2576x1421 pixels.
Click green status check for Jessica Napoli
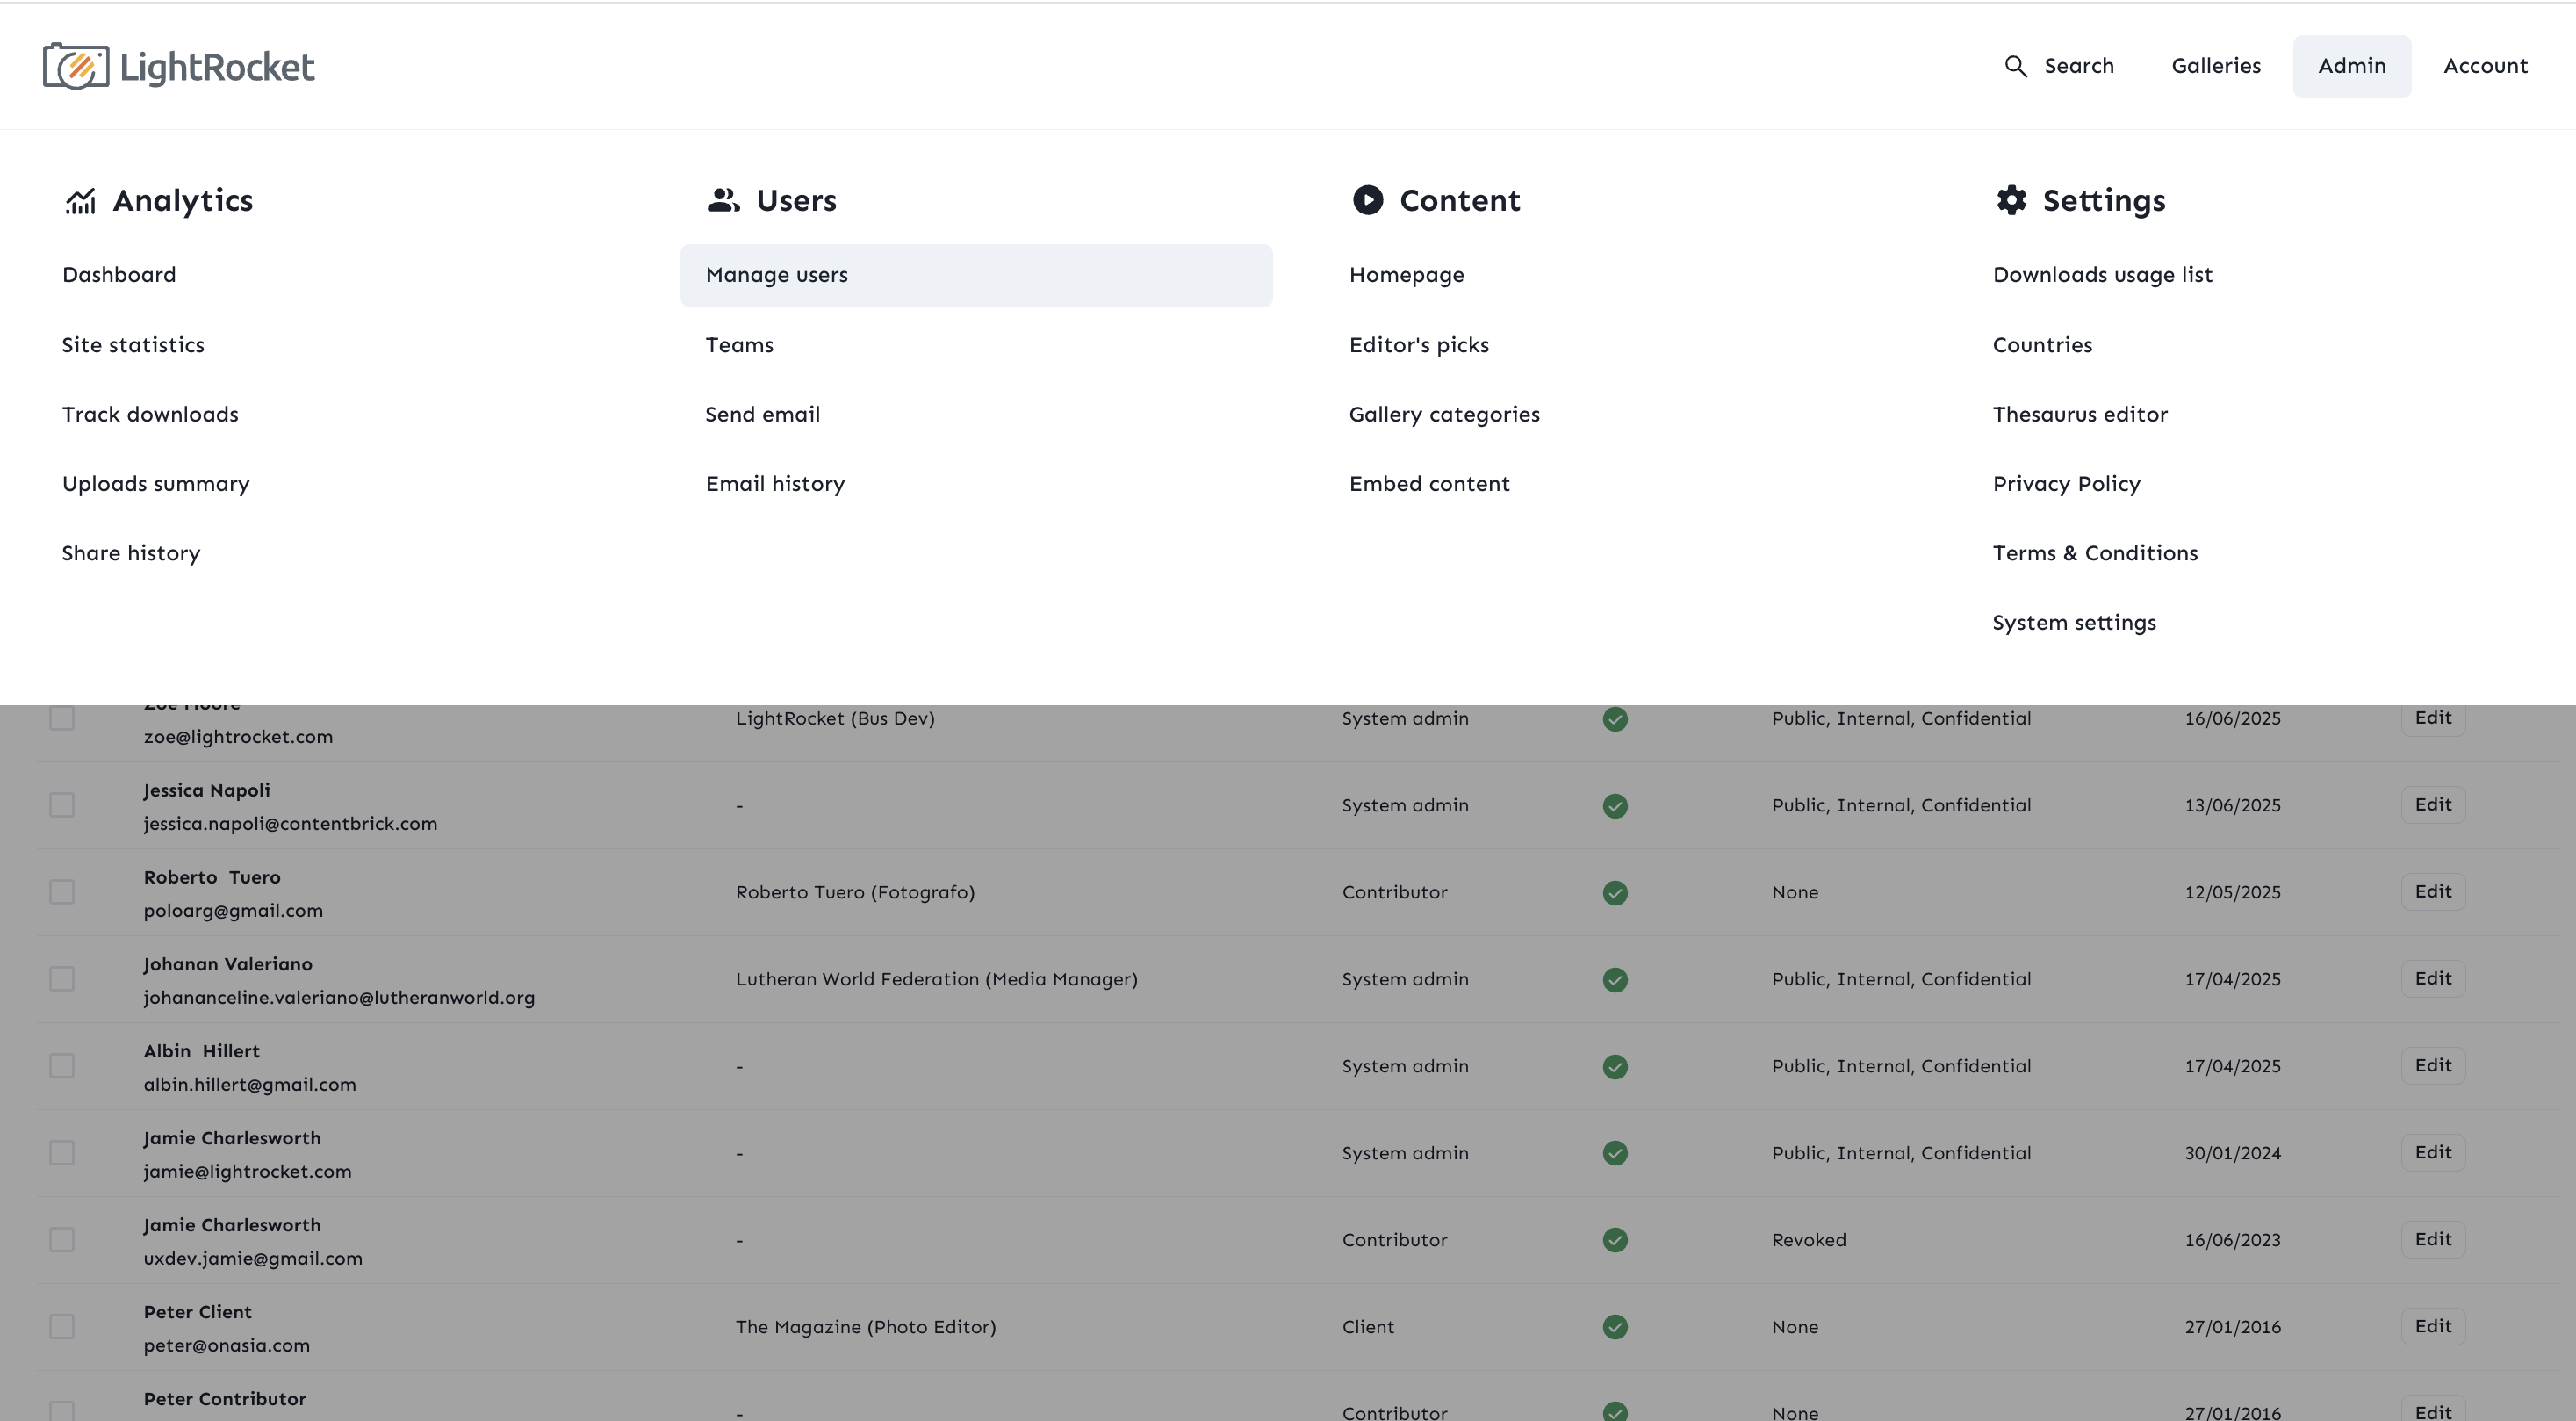pos(1615,806)
